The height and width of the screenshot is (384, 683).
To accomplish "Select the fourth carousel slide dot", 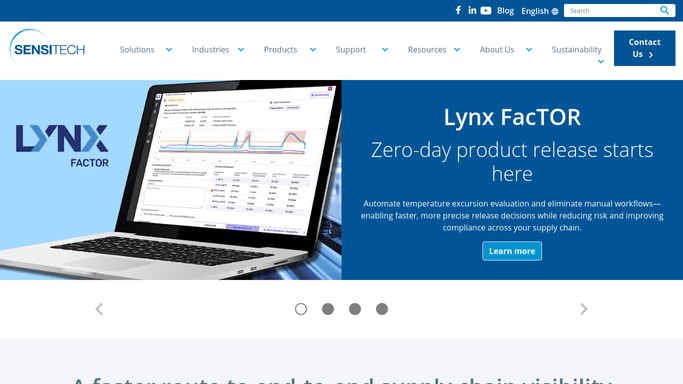I will pos(382,309).
